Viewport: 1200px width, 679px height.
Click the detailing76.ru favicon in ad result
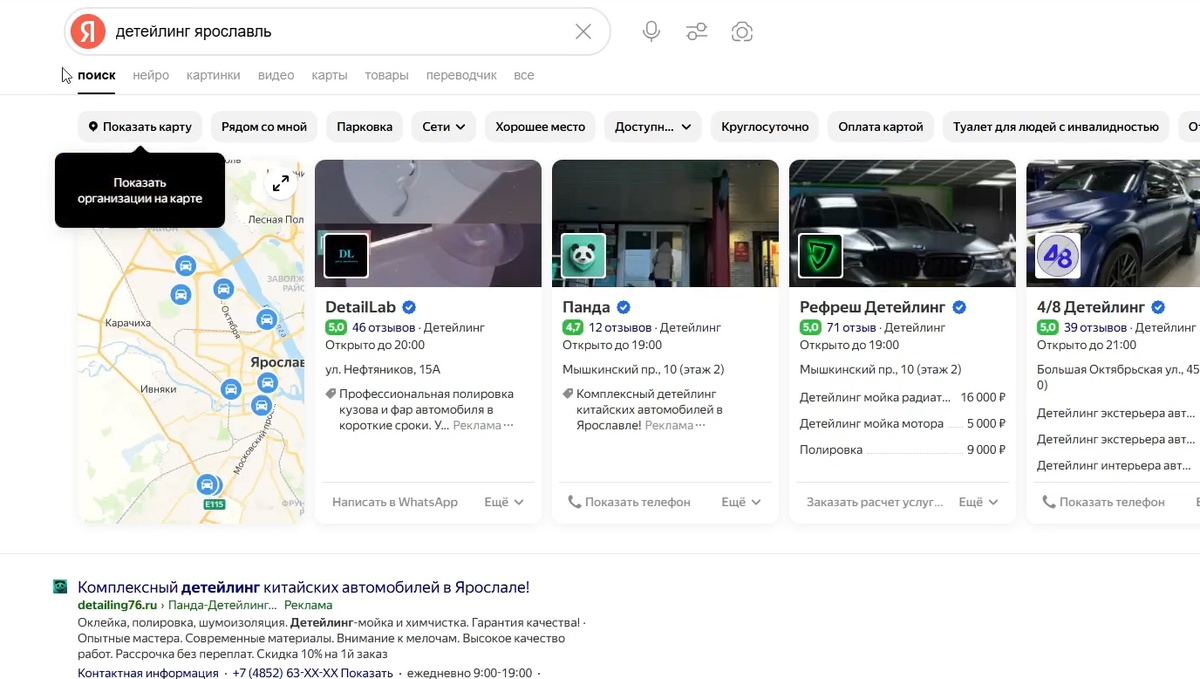click(61, 587)
